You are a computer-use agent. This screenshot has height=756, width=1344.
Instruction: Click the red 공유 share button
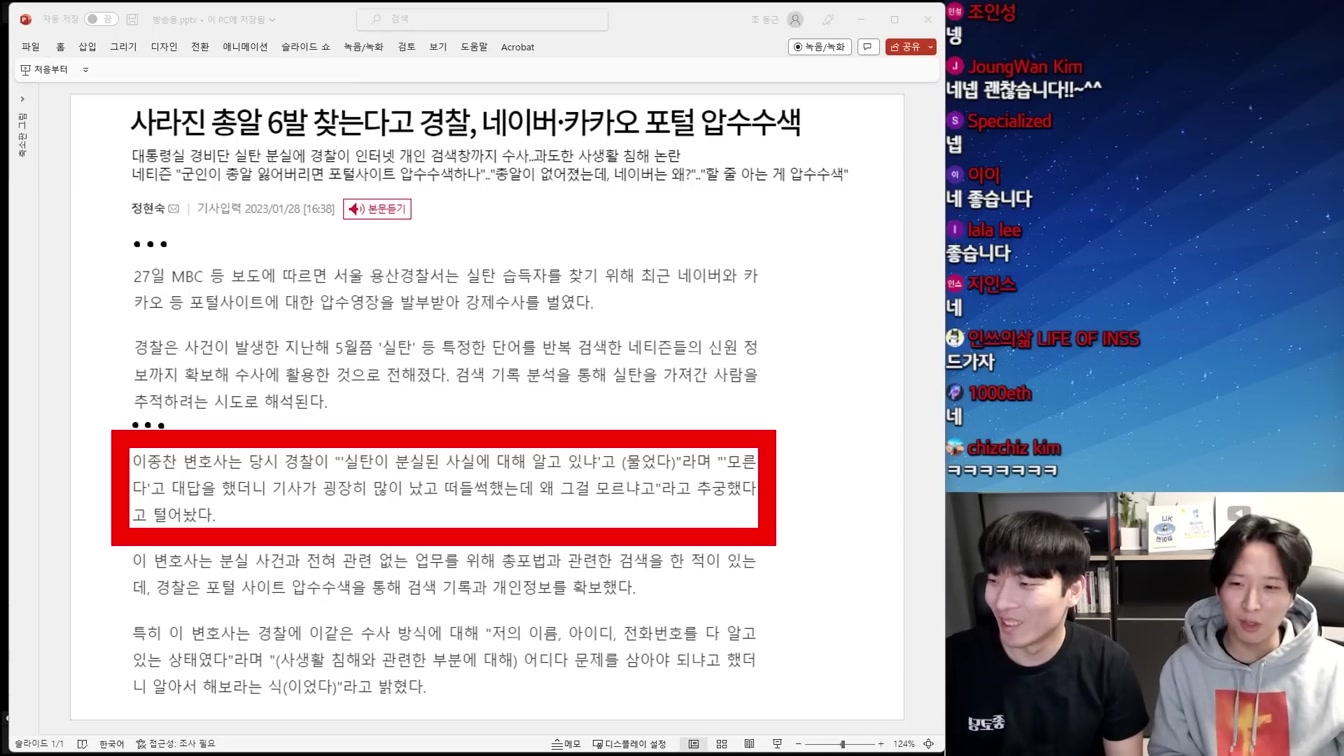(905, 47)
